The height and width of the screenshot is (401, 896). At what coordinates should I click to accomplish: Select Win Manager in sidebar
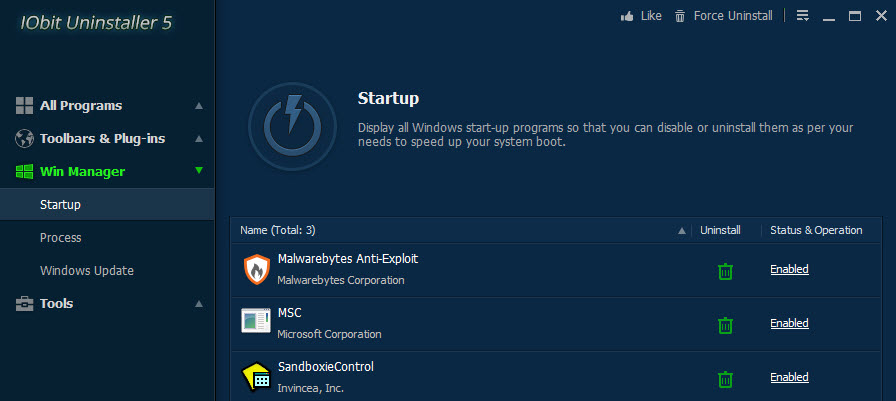pyautogui.click(x=82, y=171)
